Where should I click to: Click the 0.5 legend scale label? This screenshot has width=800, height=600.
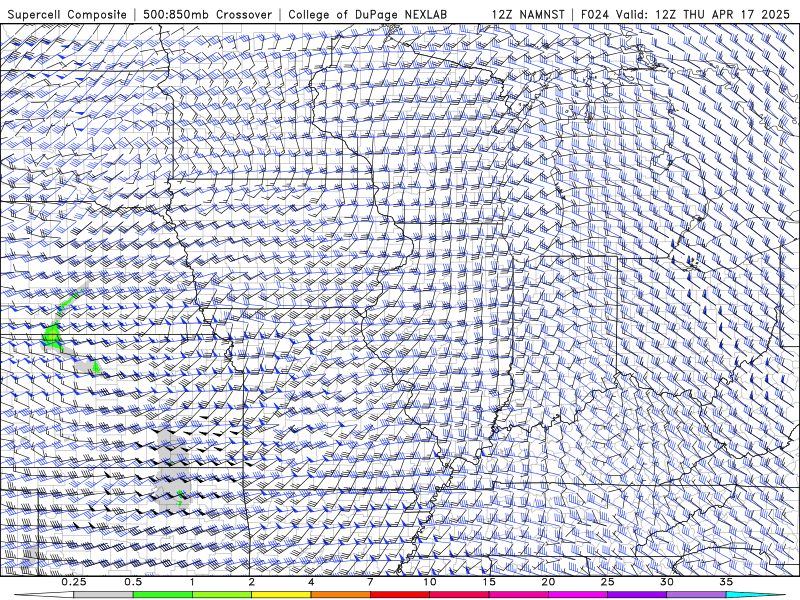(133, 582)
